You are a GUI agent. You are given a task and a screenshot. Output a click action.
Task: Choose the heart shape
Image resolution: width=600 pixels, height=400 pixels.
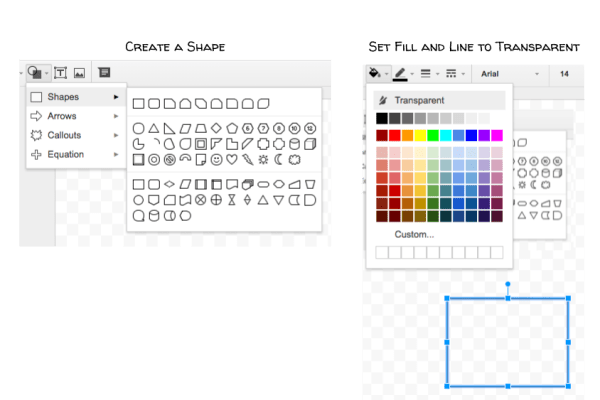tap(232, 159)
